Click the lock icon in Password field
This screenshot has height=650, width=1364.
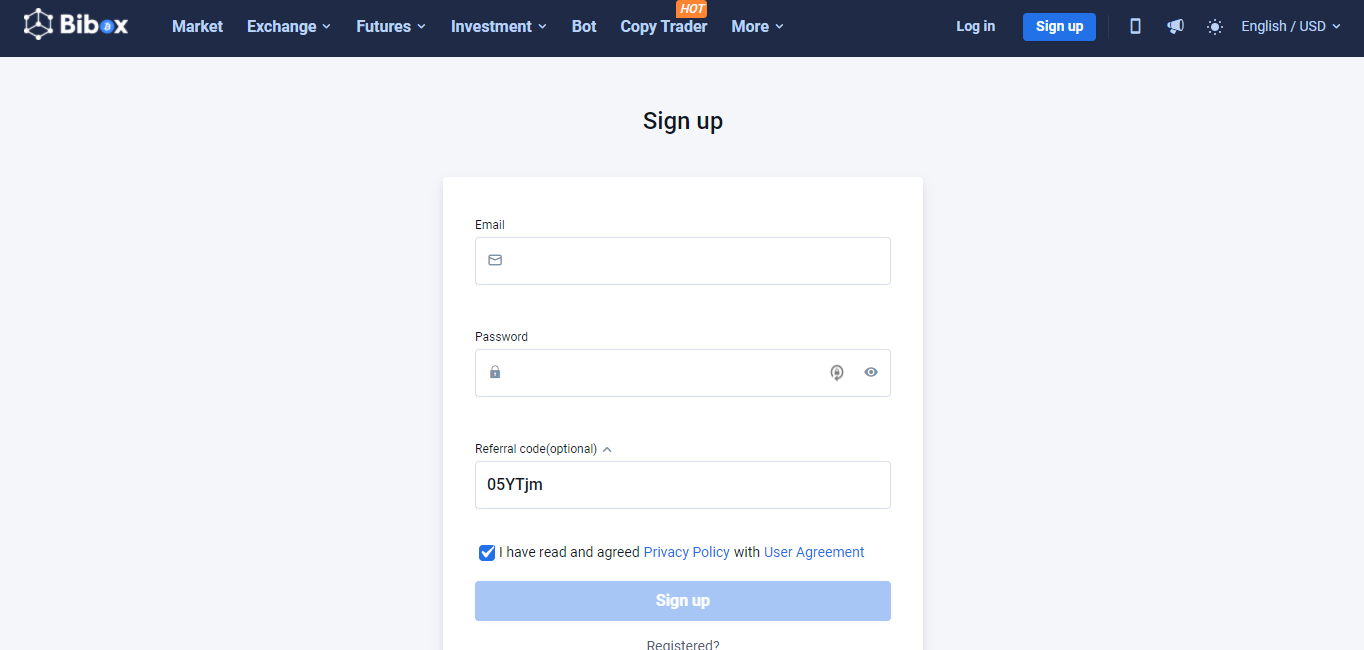[x=495, y=372]
